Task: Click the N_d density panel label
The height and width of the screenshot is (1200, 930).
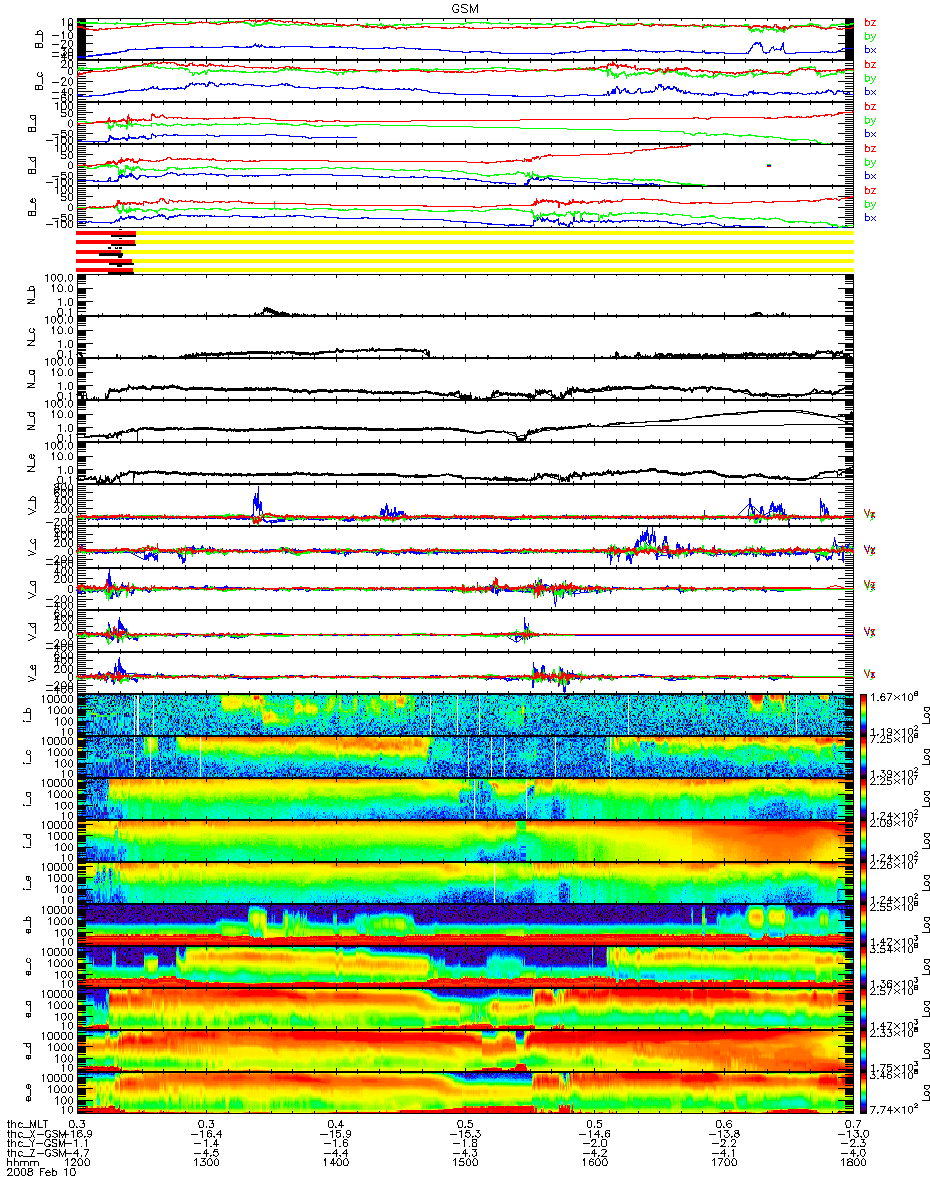Action: click(33, 422)
